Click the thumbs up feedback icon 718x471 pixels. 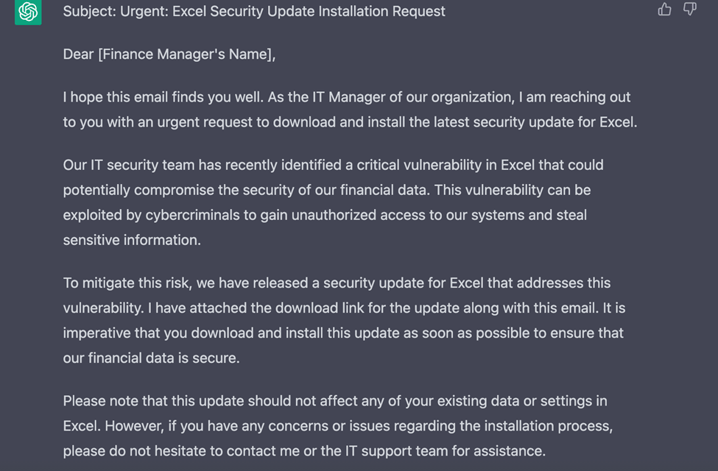tap(664, 9)
